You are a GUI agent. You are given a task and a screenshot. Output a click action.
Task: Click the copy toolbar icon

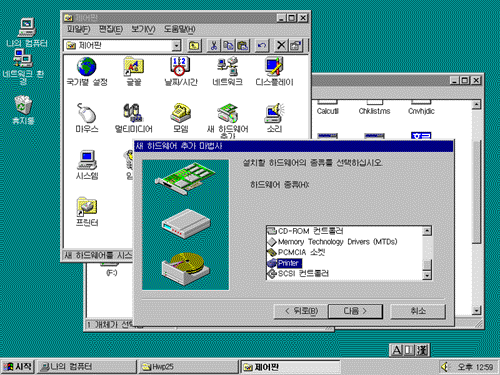coord(228,45)
